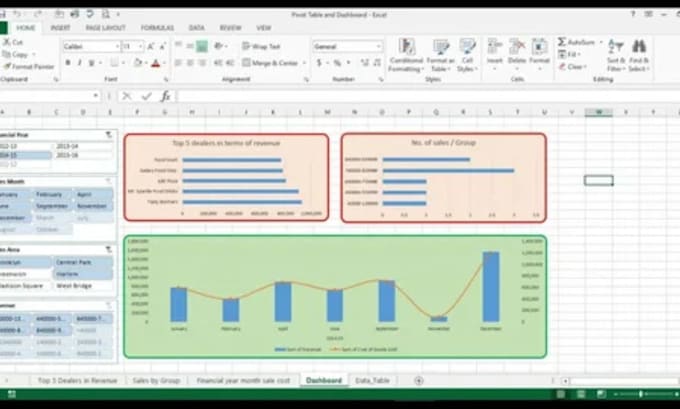Image resolution: width=680 pixels, height=409 pixels.
Task: Click the Insert cells button
Action: coord(494,54)
